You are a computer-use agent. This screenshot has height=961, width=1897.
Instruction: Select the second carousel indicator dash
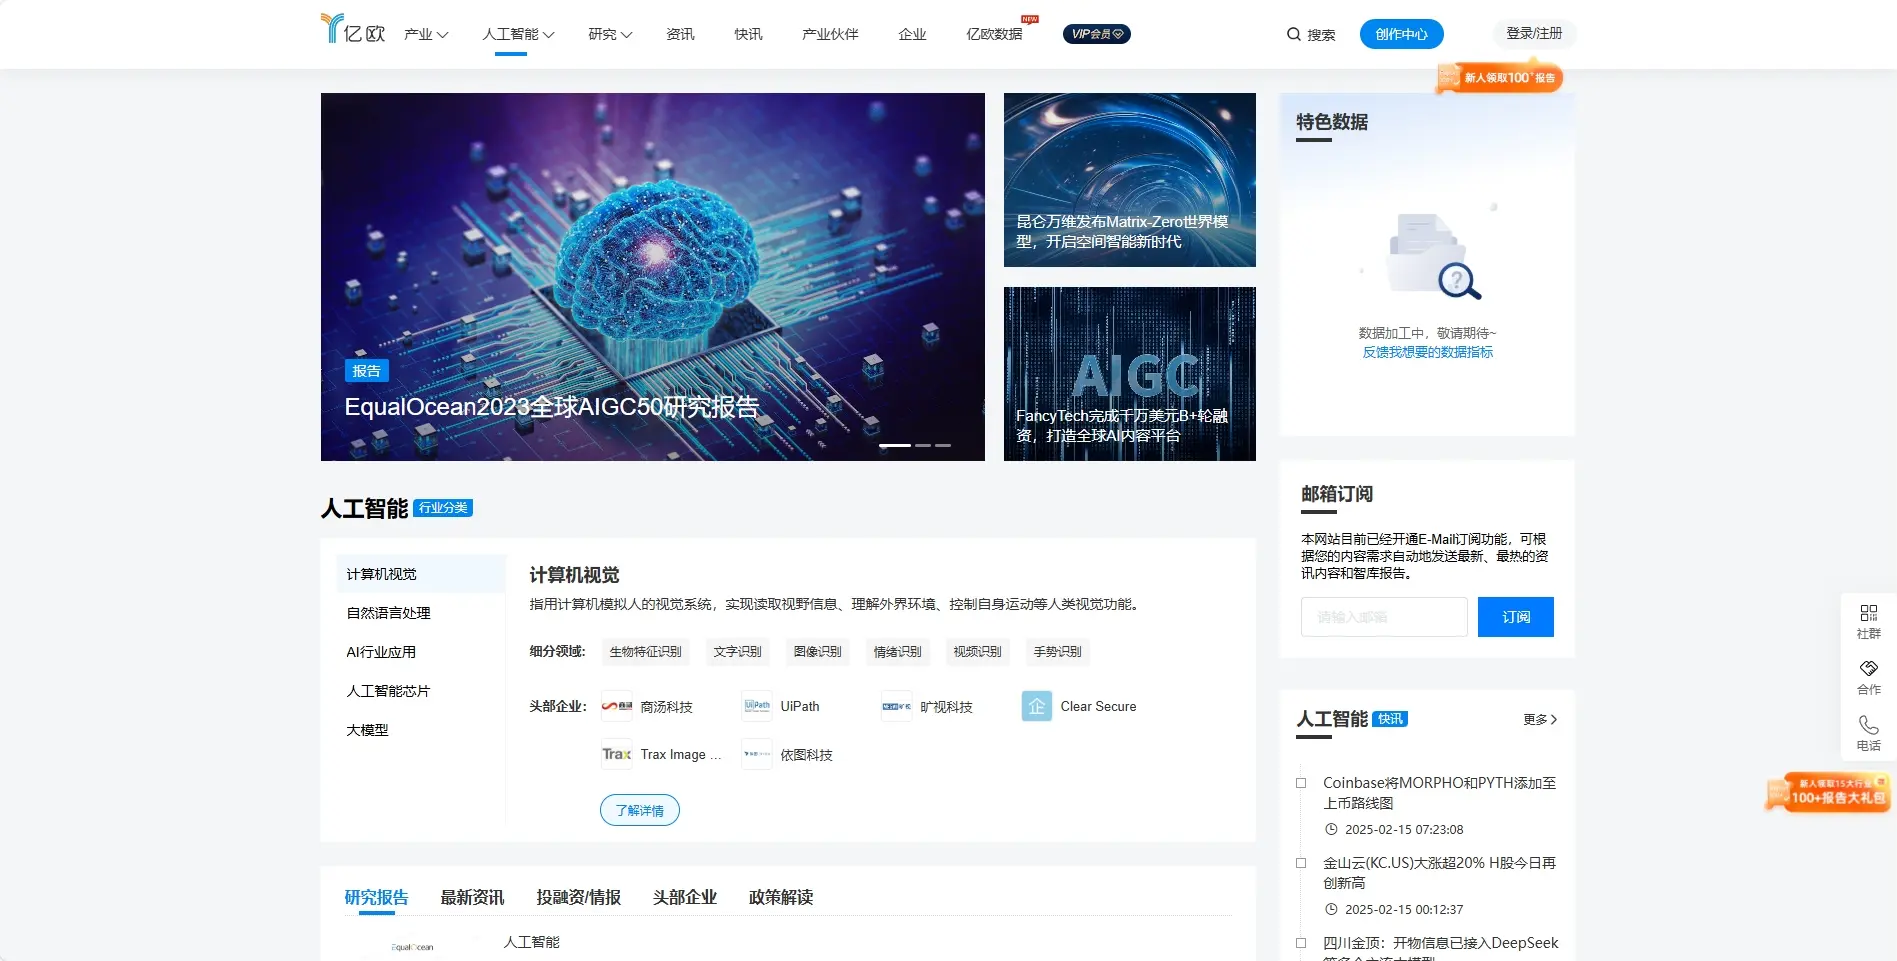pyautogui.click(x=923, y=445)
